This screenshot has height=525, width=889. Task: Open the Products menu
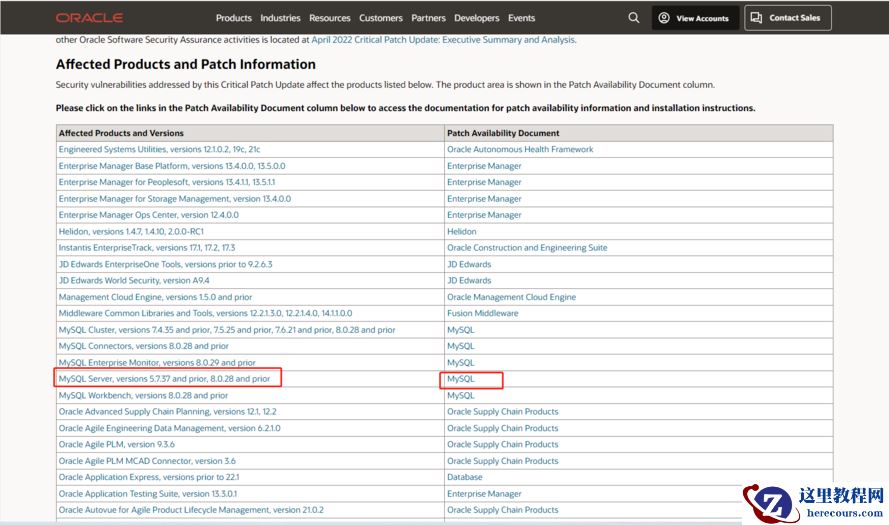pyautogui.click(x=234, y=18)
